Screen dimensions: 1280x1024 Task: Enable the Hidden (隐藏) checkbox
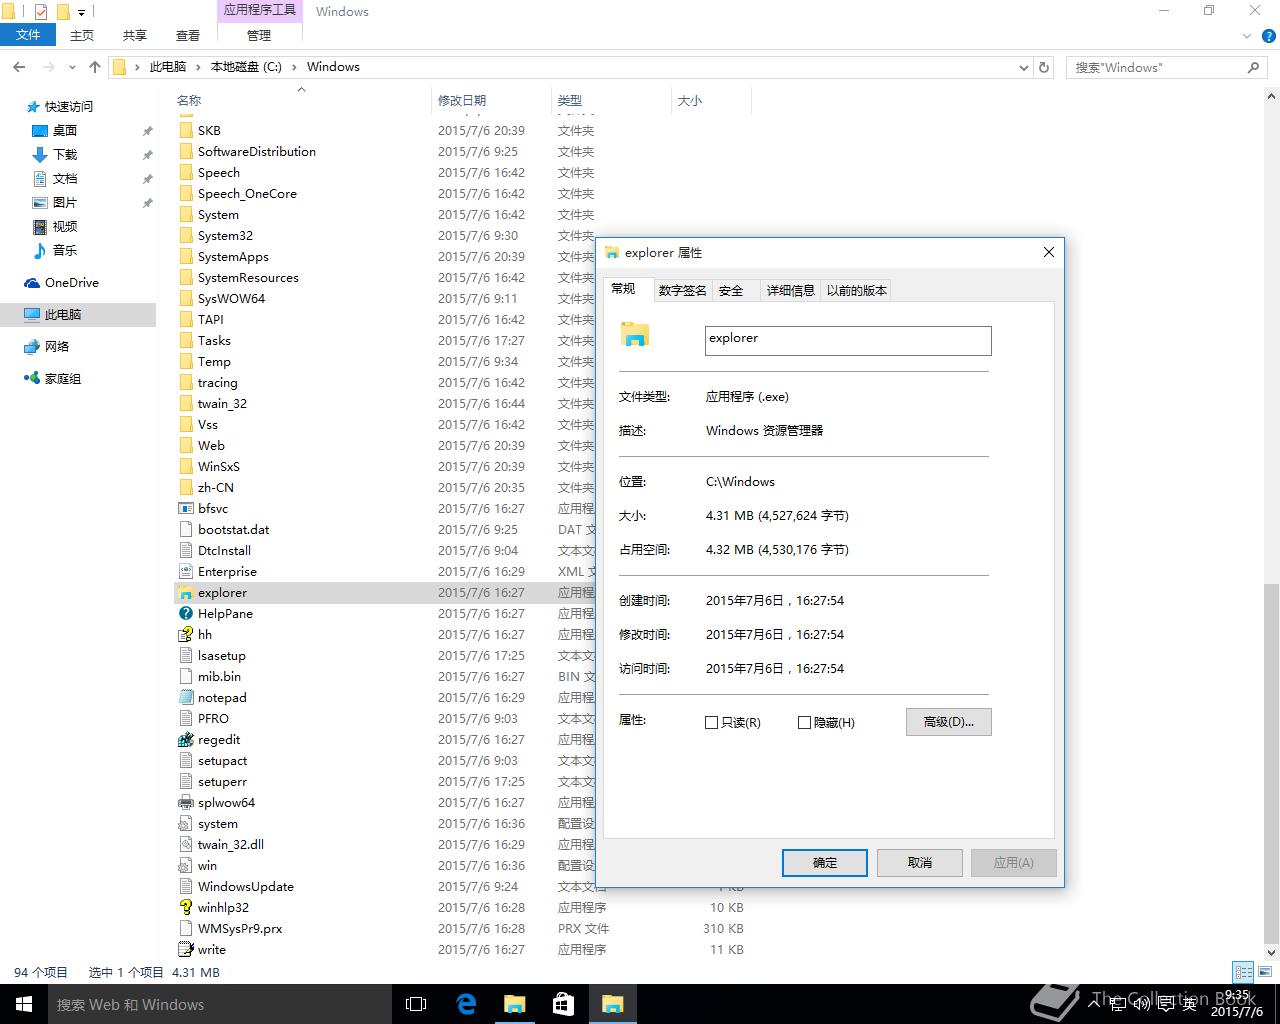pos(804,722)
